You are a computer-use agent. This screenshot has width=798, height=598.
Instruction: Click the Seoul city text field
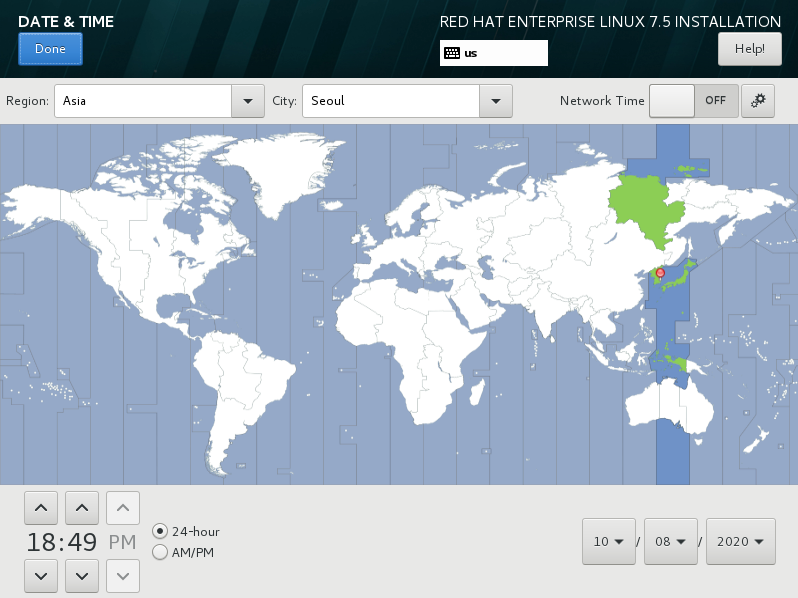pos(391,101)
